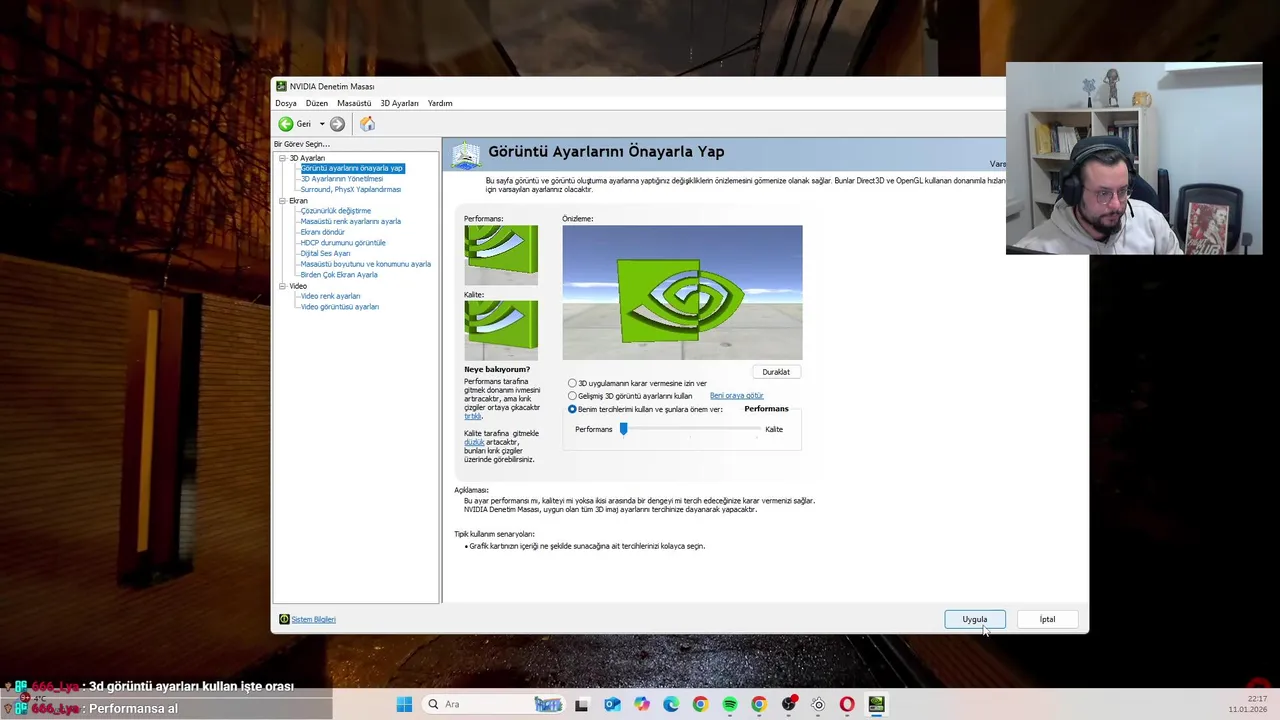This screenshot has height=720, width=1280.
Task: Open the Yardım menu
Action: [x=440, y=103]
